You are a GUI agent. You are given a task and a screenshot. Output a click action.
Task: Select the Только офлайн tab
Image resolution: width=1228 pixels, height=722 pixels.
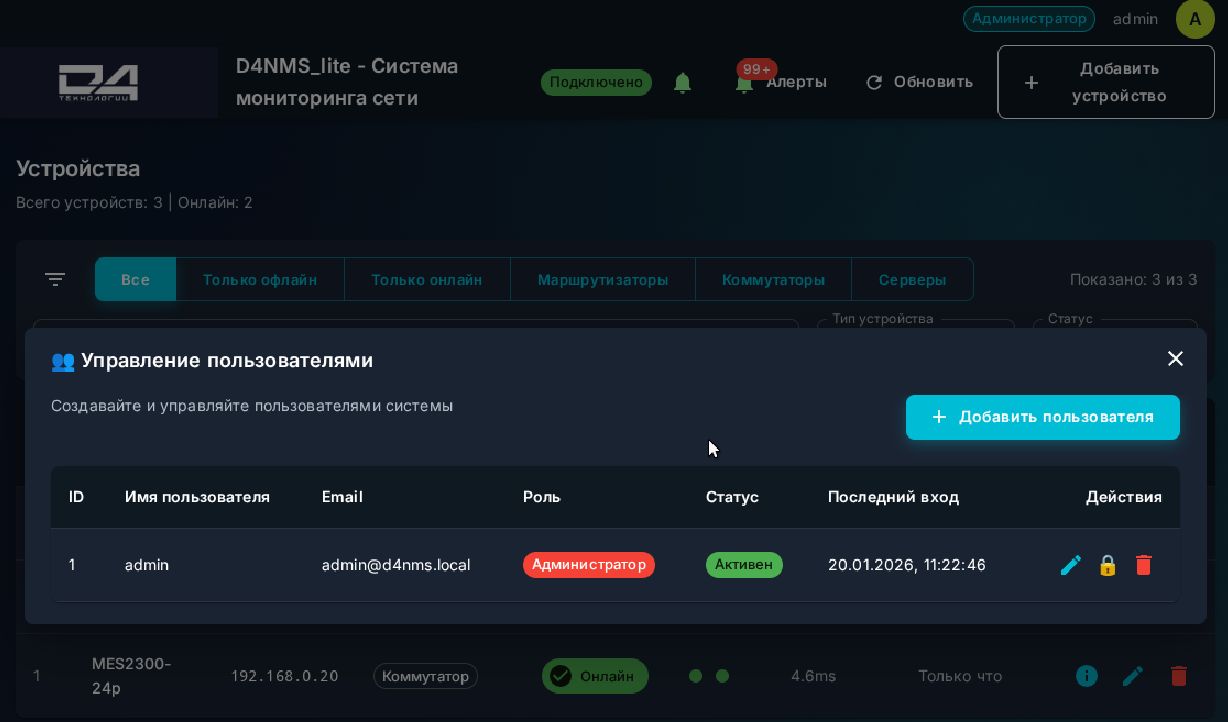tap(260, 280)
